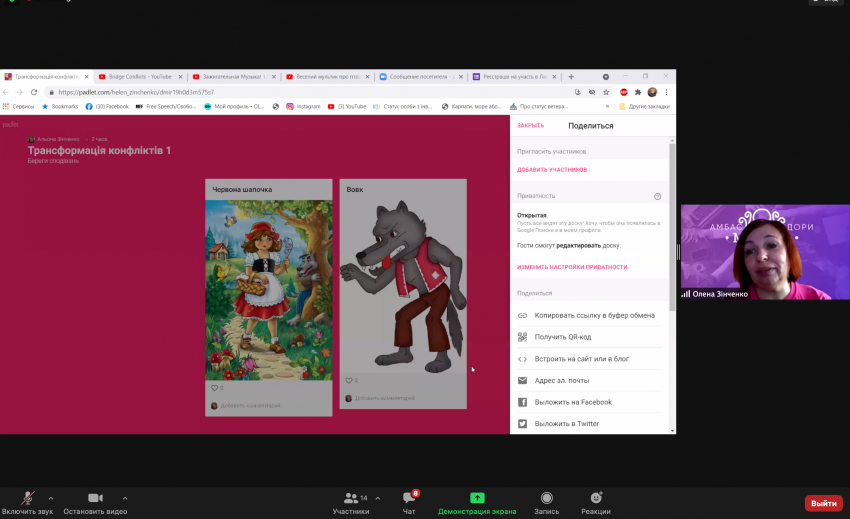
Task: Open Другие закладки folder
Action: click(x=644, y=106)
